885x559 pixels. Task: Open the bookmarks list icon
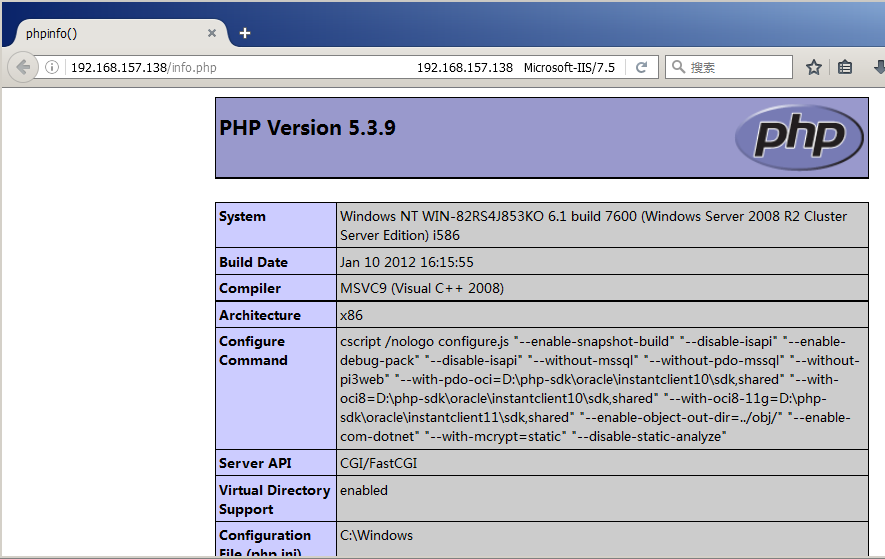pos(845,67)
